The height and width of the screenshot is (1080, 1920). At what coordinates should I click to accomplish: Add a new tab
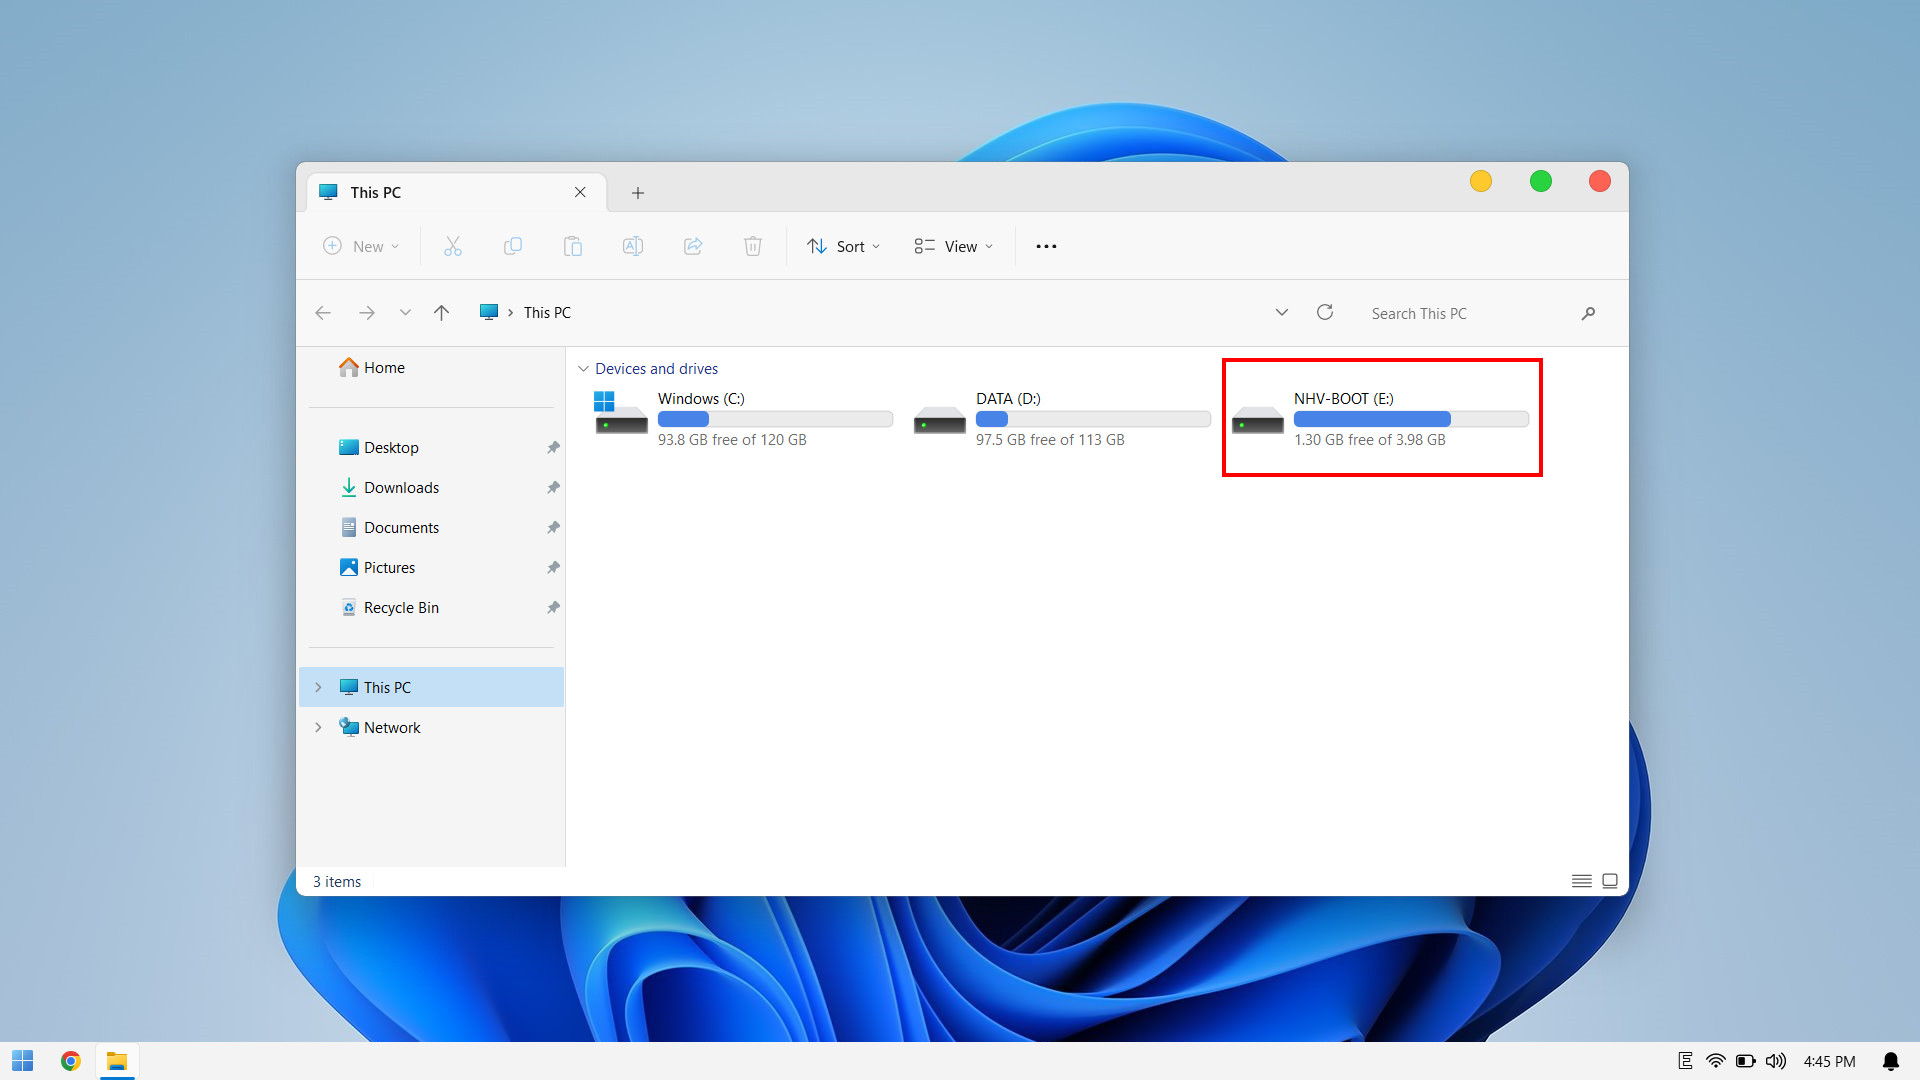[638, 192]
